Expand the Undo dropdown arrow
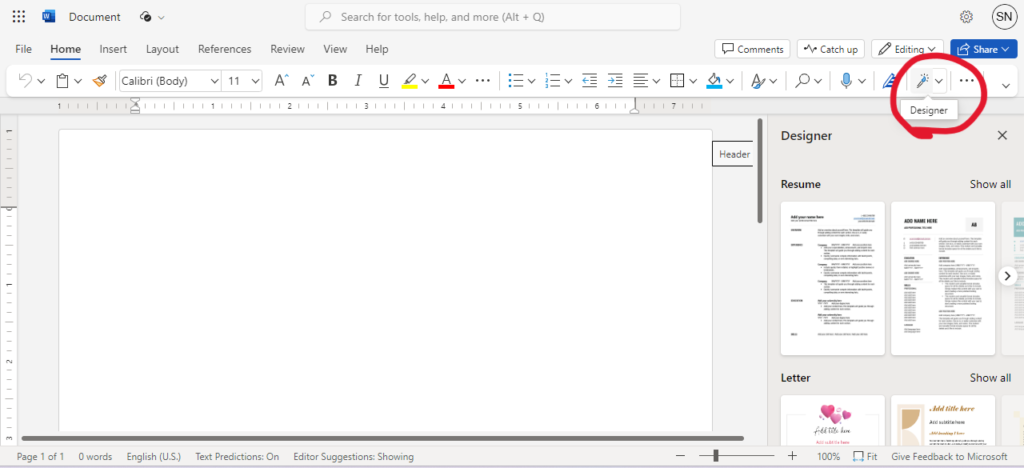The image size is (1024, 468). [x=41, y=82]
